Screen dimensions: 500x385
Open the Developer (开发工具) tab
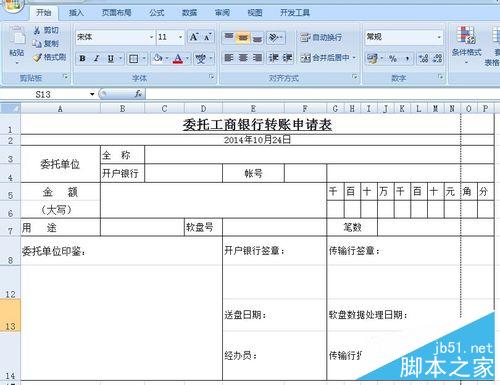point(295,13)
